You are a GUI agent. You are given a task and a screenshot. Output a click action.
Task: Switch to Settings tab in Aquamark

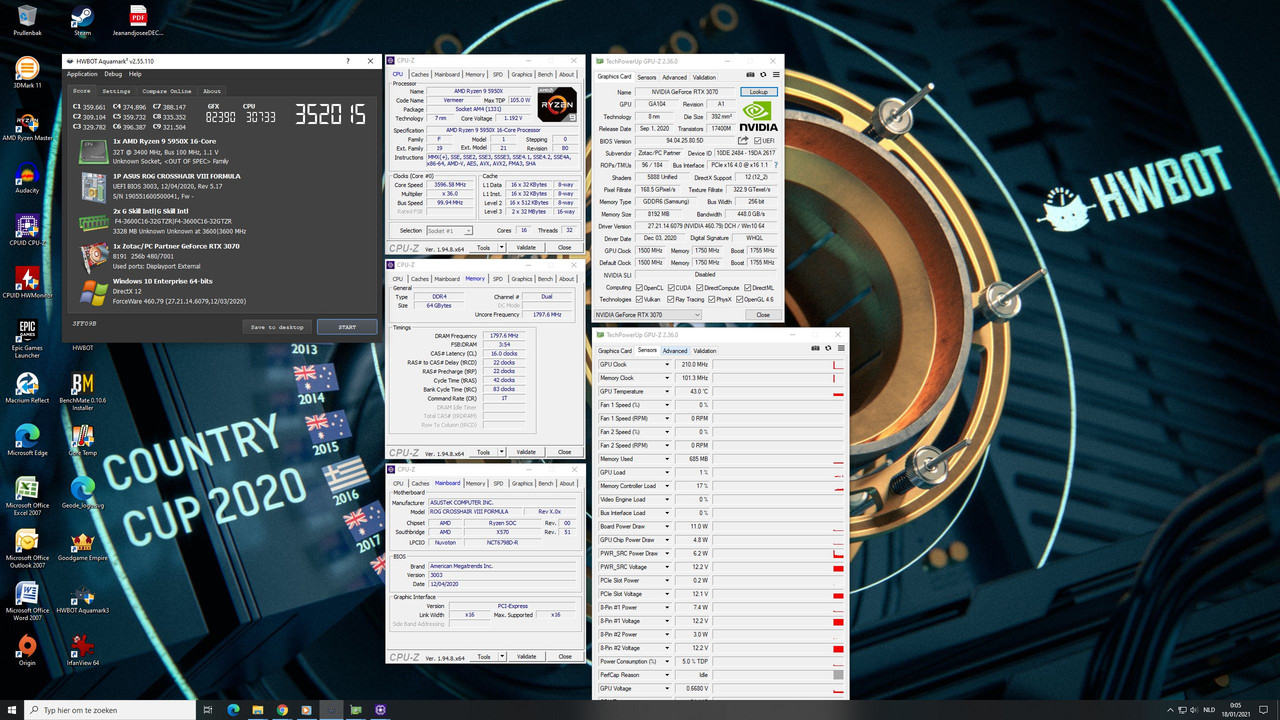tap(116, 91)
